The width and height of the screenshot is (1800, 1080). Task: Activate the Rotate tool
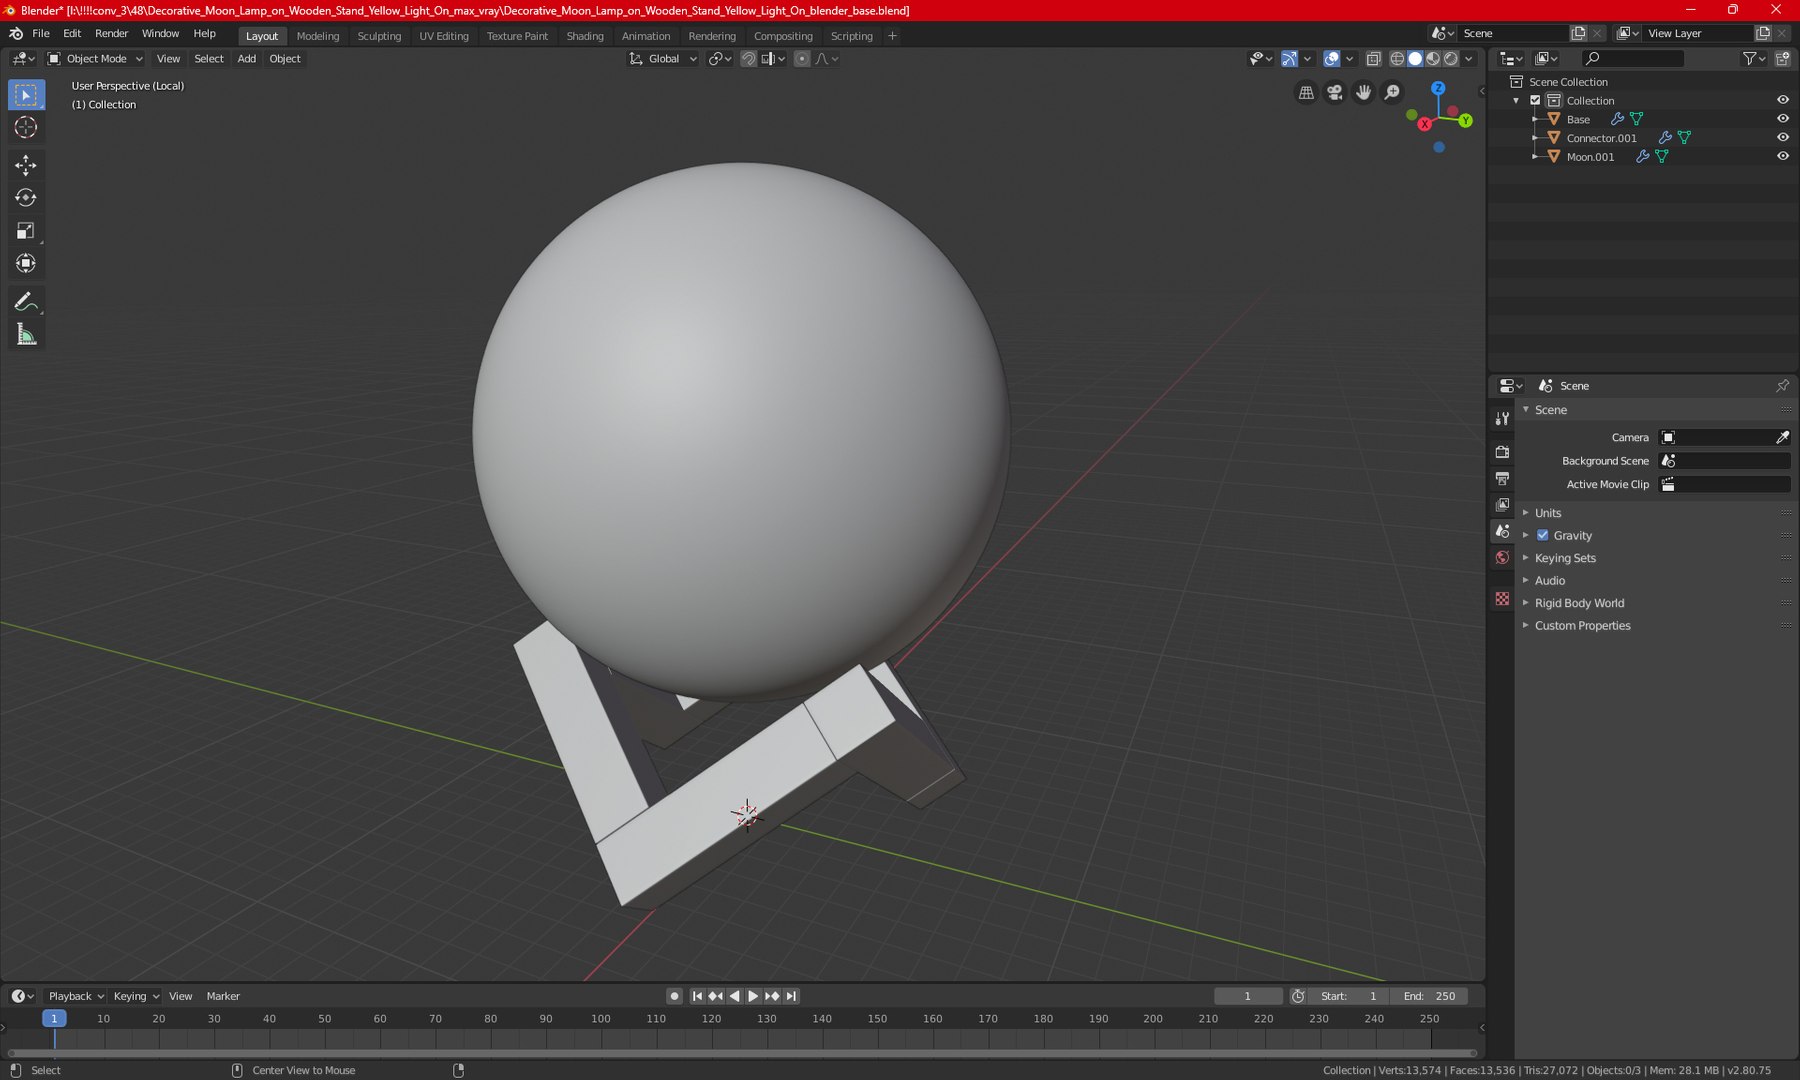point(26,198)
